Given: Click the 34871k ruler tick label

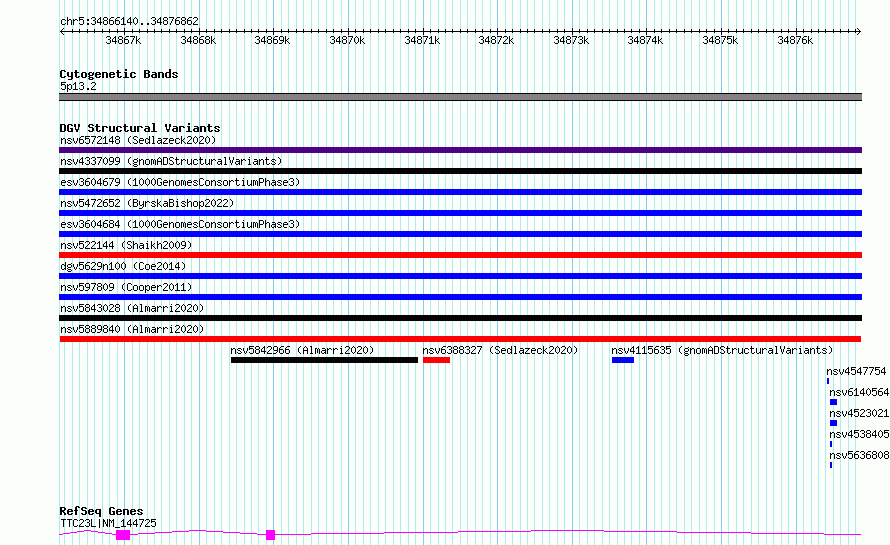Looking at the screenshot, I should click(422, 40).
